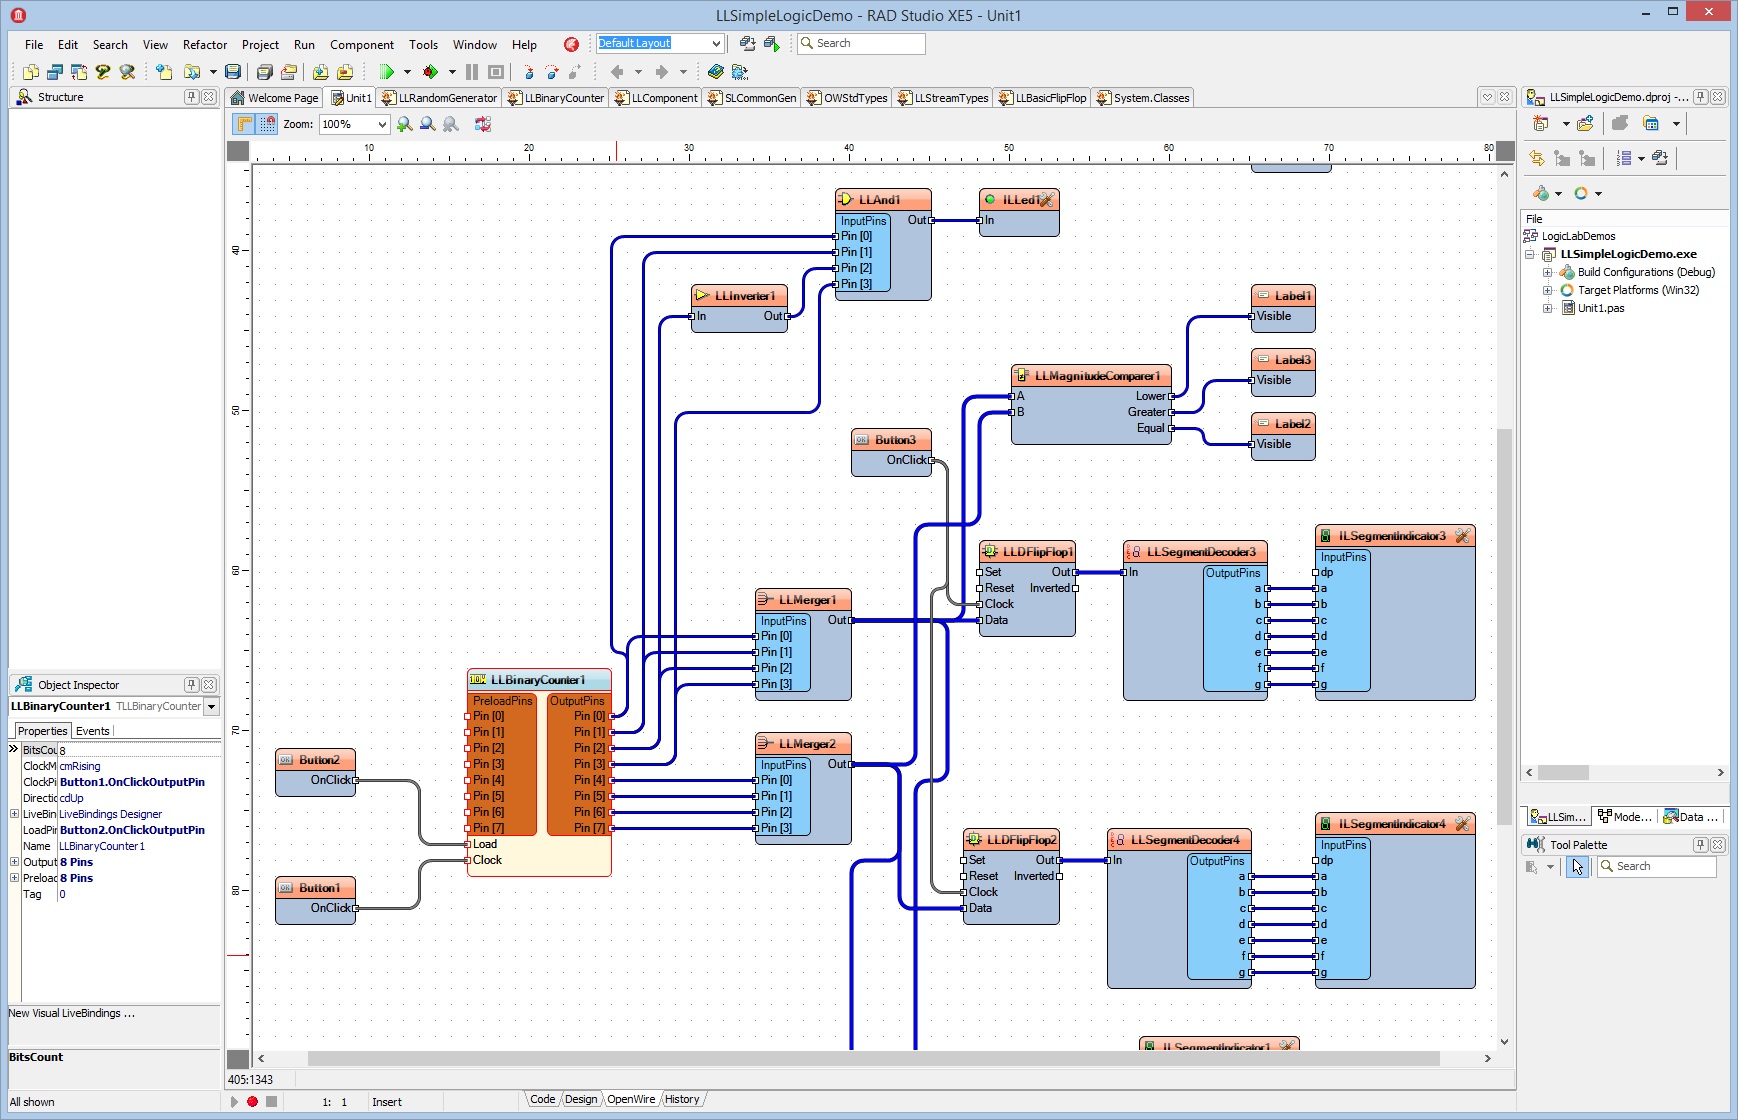Click the Save file diskette icon
Image resolution: width=1738 pixels, height=1120 pixels.
click(233, 72)
